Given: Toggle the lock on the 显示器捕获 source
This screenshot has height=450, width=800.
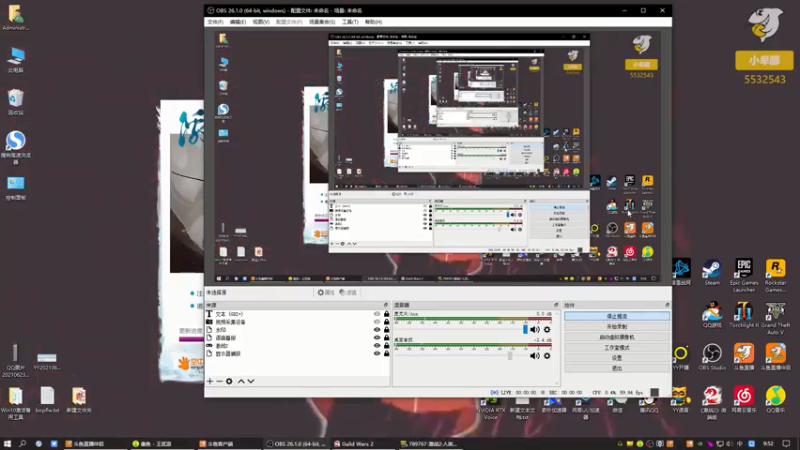Looking at the screenshot, I should pyautogui.click(x=386, y=353).
